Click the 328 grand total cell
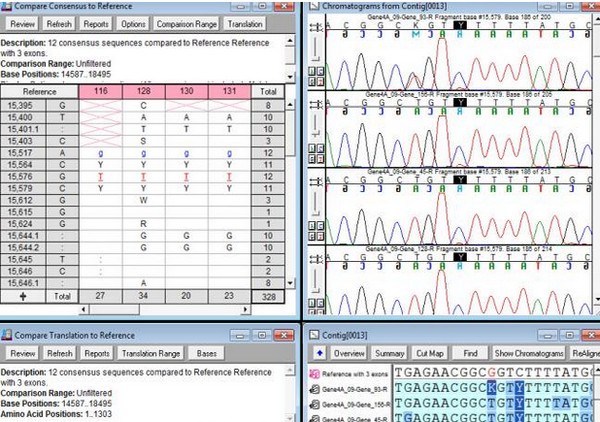 click(268, 297)
